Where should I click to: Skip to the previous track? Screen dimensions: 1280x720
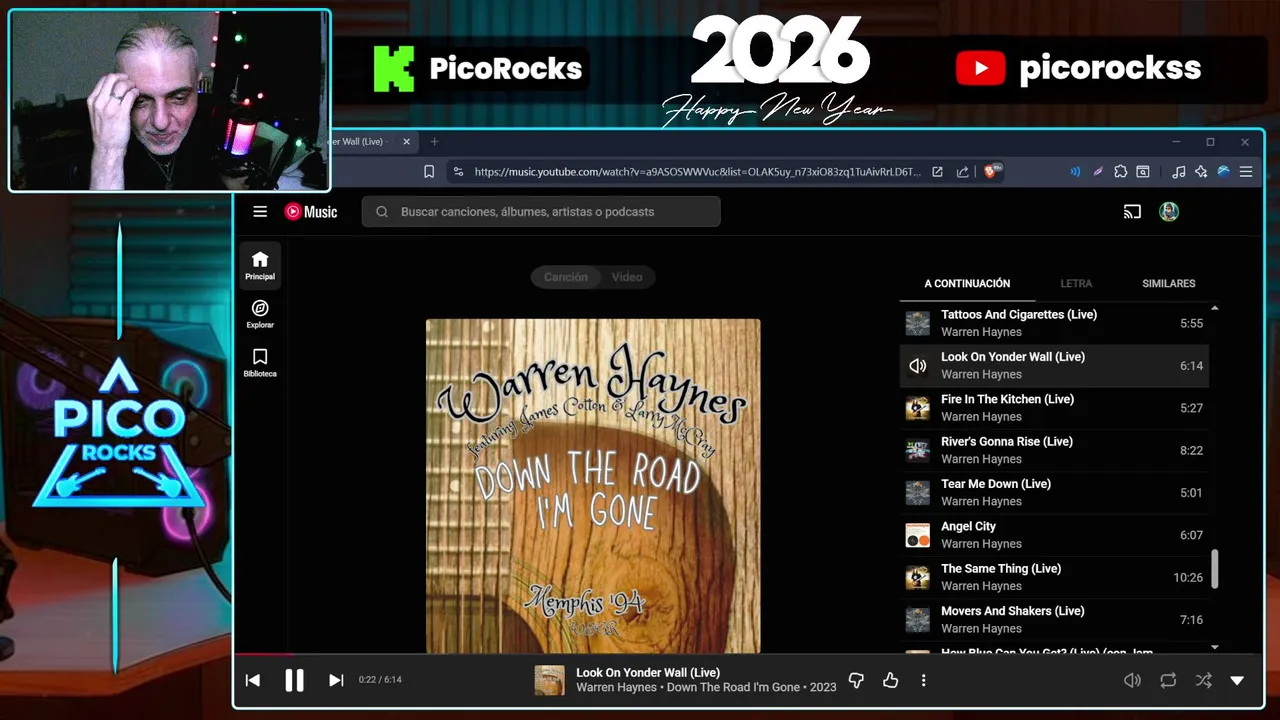click(x=253, y=680)
